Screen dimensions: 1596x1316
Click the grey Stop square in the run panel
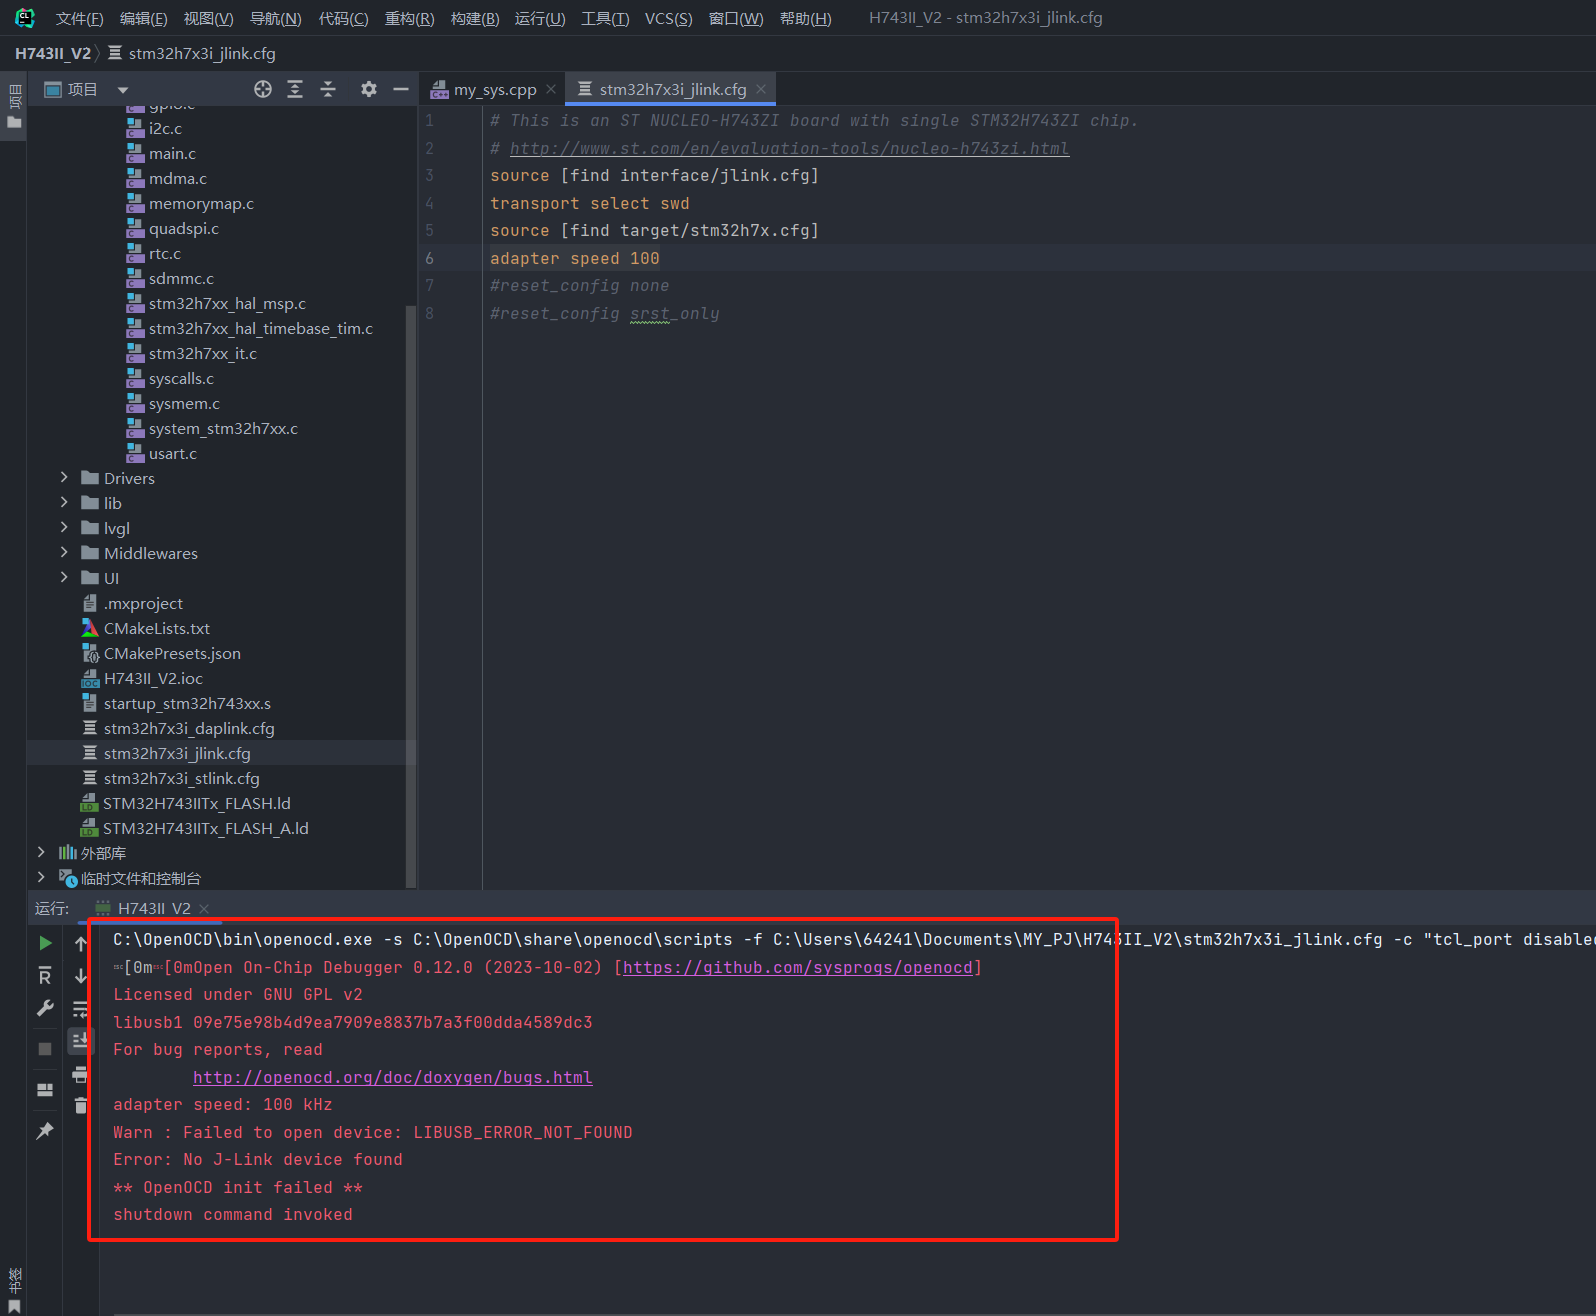45,1049
